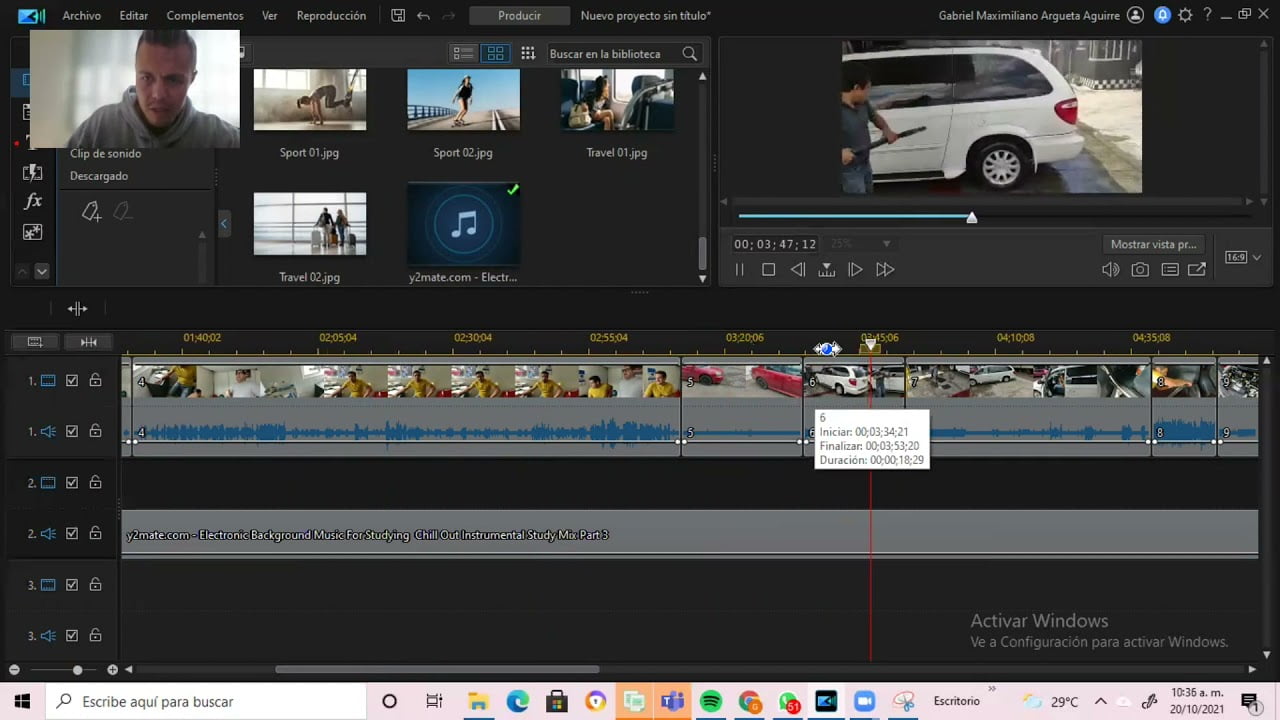Open the library sort options grid dropdown
The height and width of the screenshot is (720, 1280).
528,54
